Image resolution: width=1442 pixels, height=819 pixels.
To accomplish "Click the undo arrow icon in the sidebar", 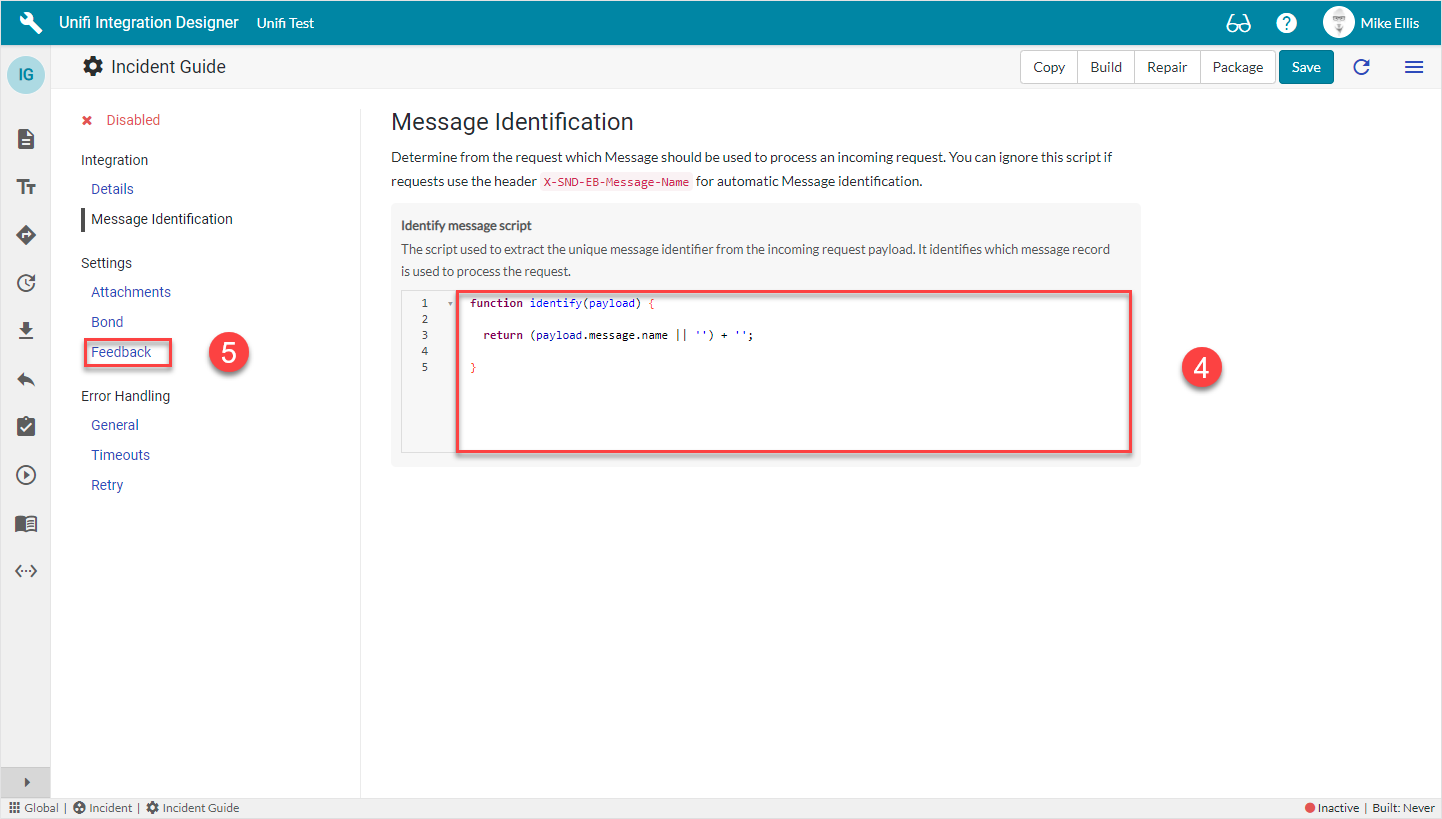I will tap(25, 379).
